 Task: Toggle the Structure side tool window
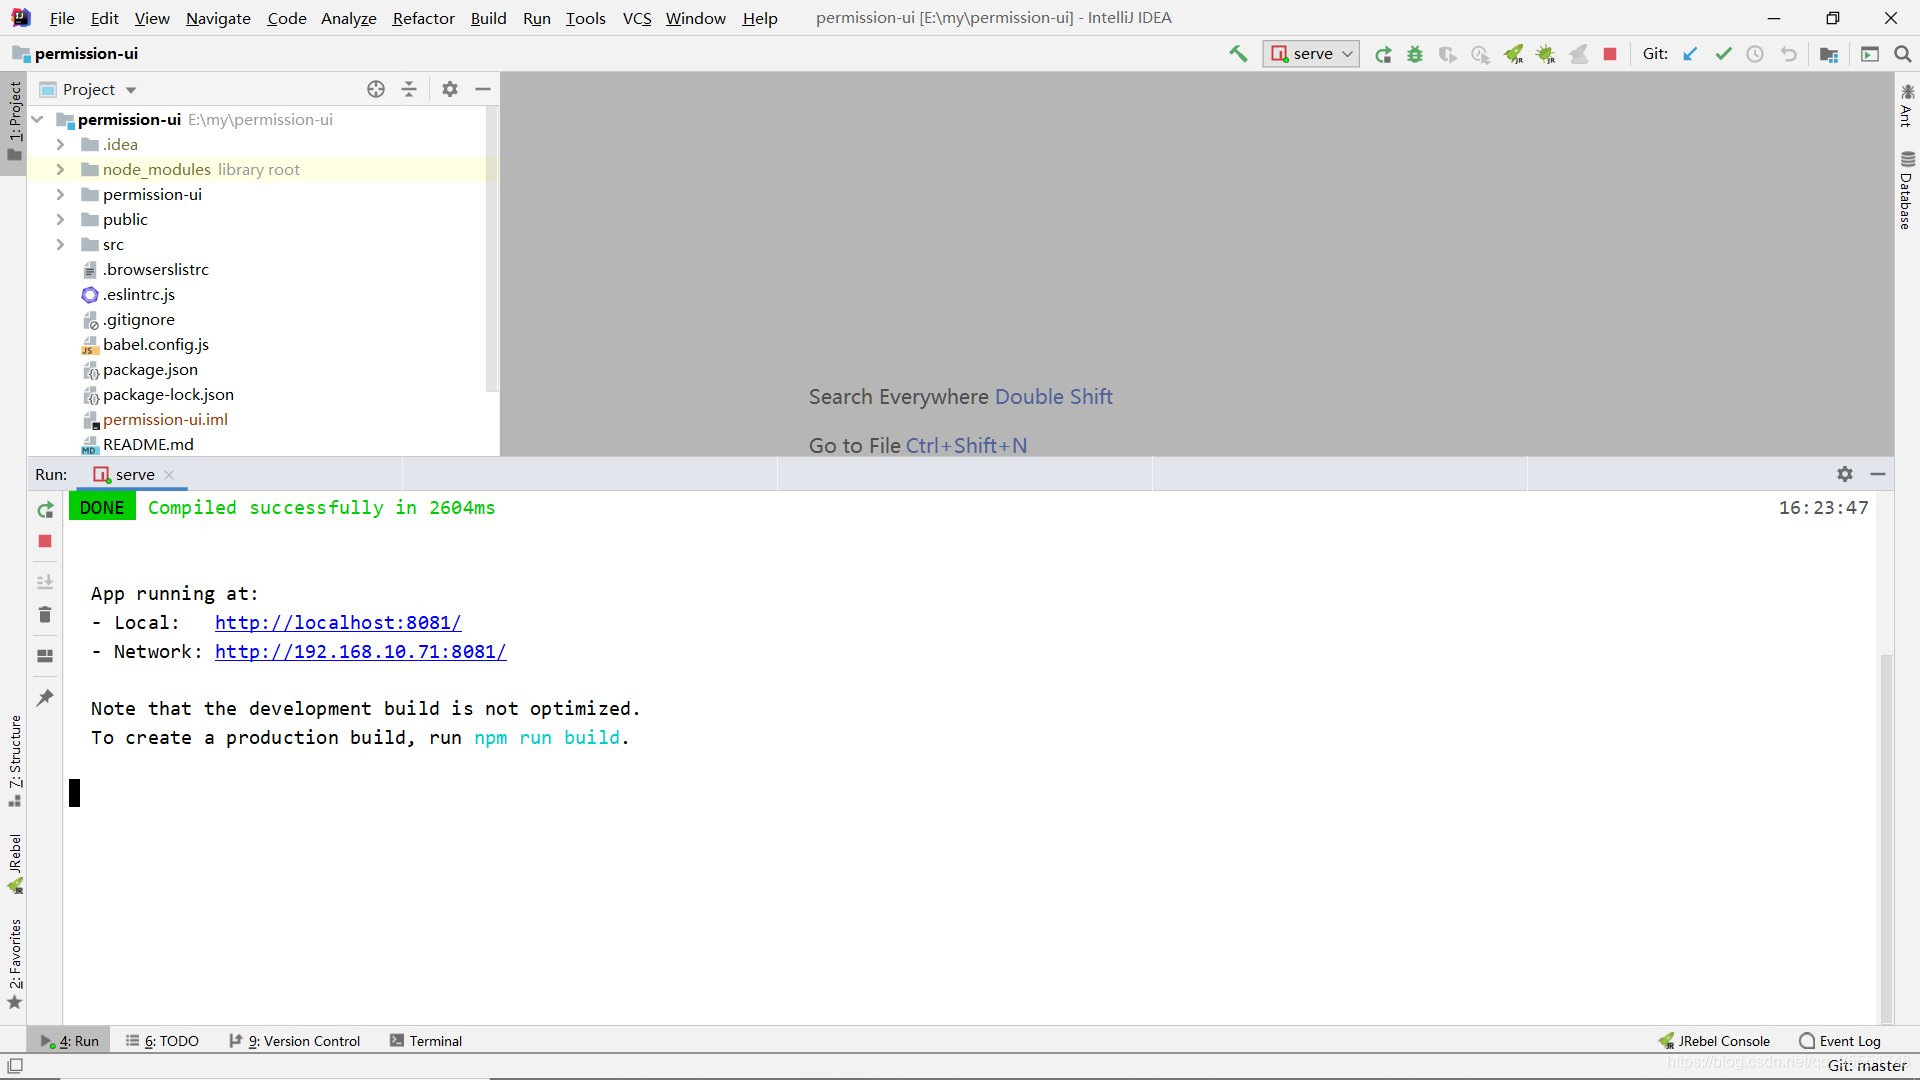(x=14, y=761)
